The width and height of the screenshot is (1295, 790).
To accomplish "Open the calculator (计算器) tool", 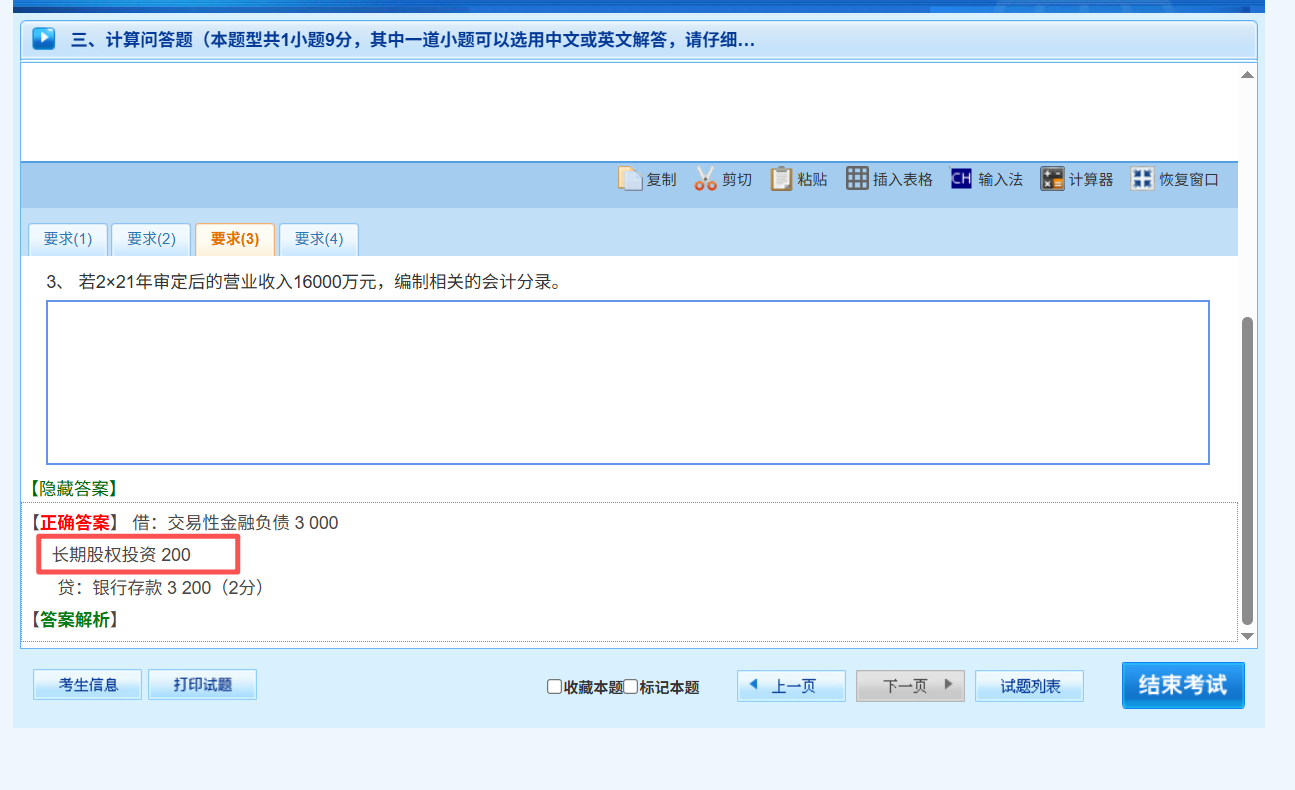I will tap(1052, 179).
